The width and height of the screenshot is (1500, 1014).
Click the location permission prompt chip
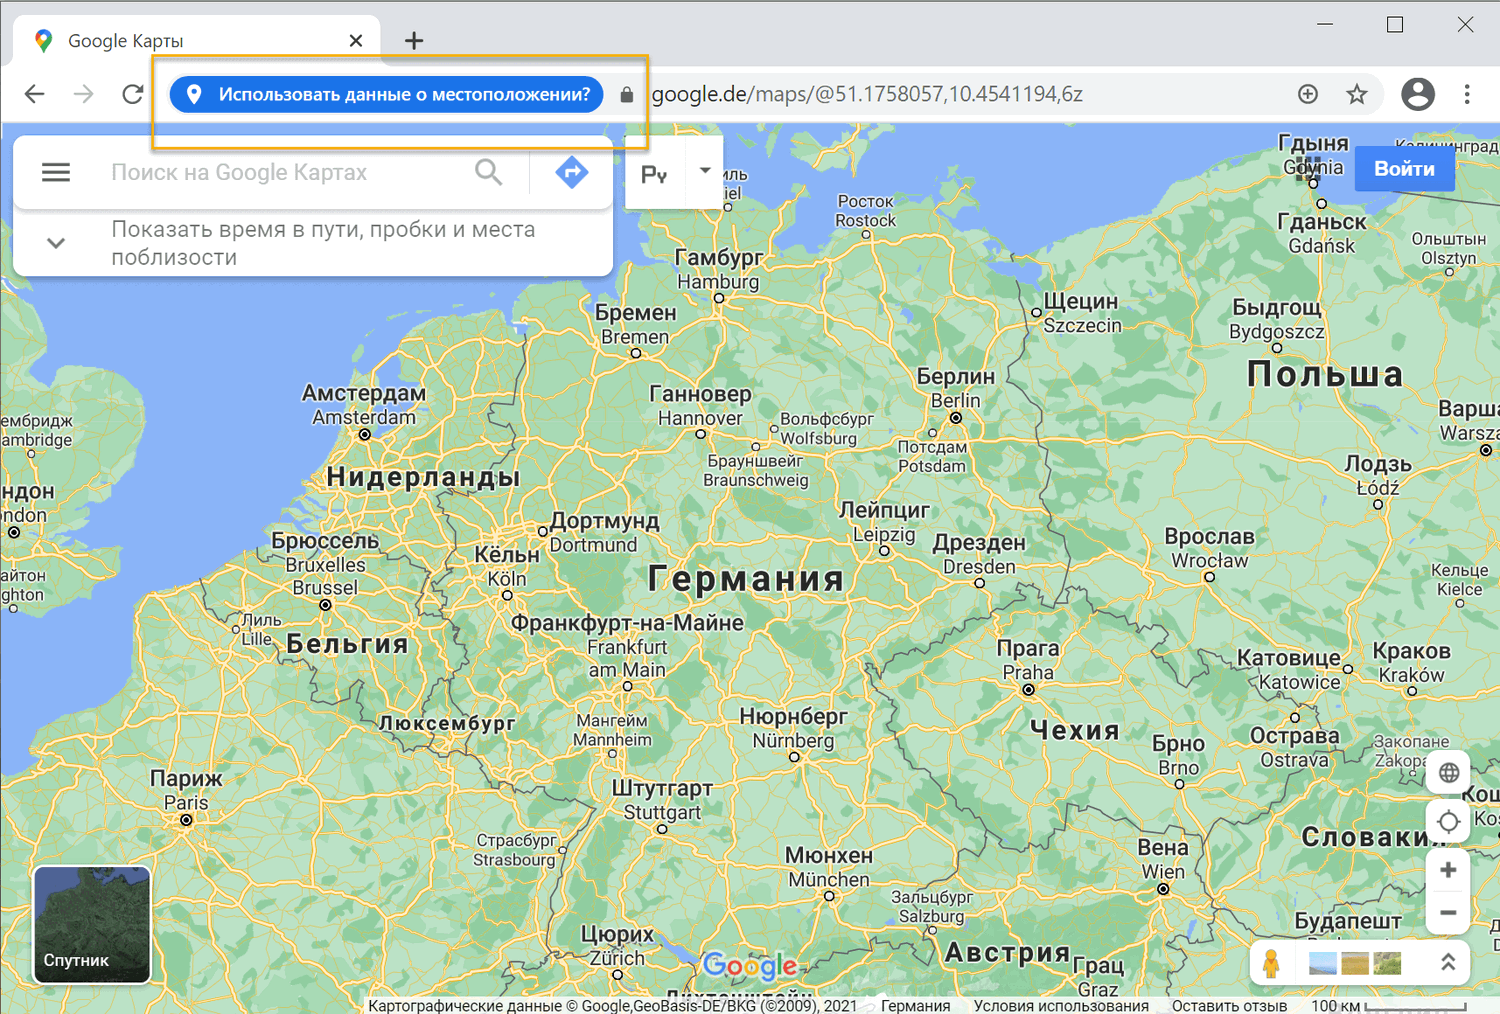386,95
